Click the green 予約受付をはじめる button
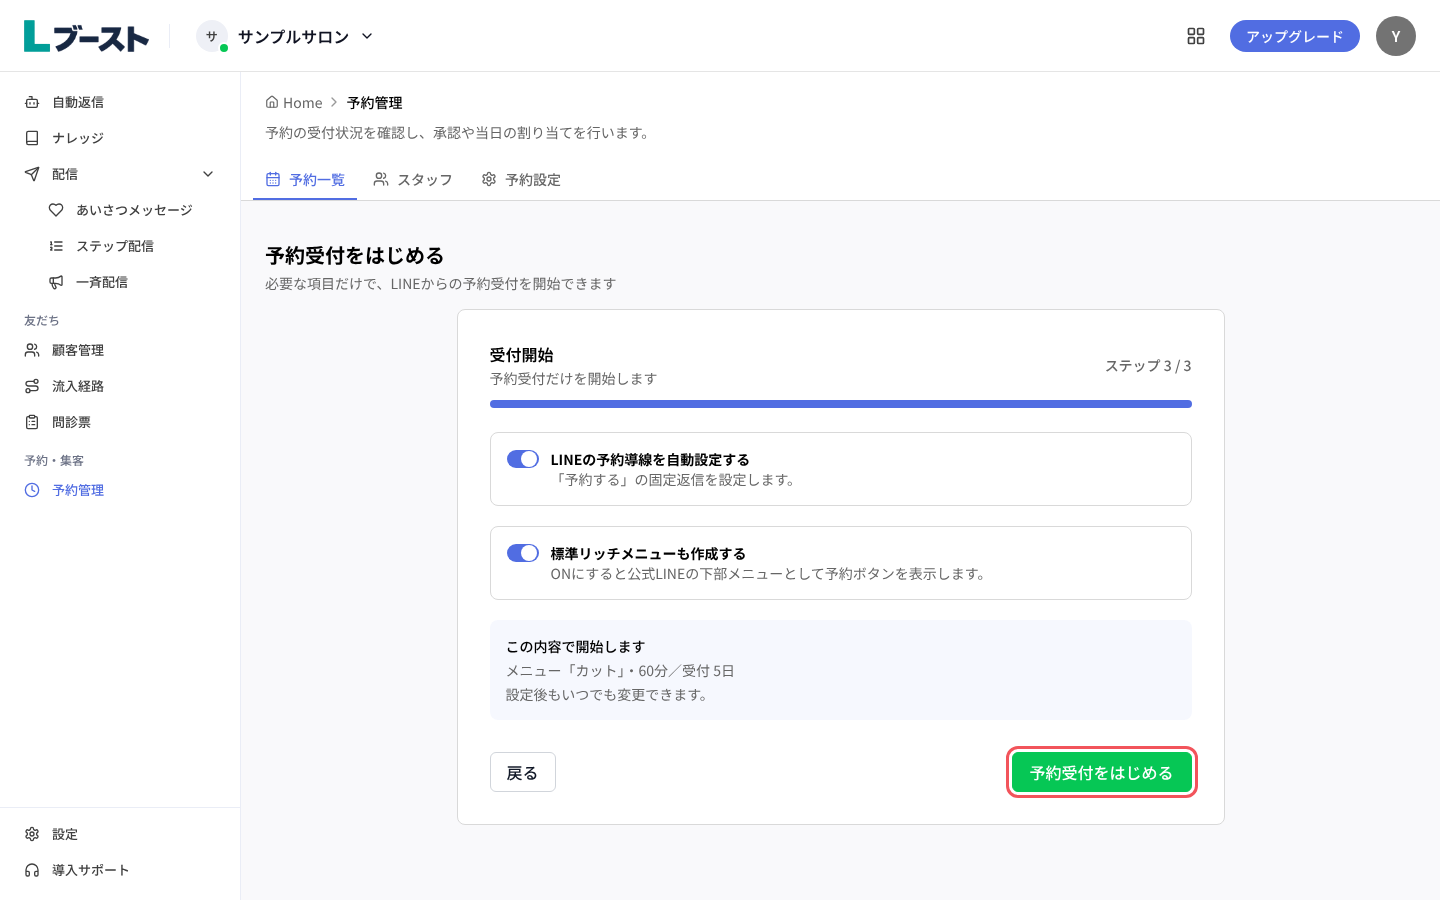This screenshot has width=1440, height=900. click(1102, 772)
